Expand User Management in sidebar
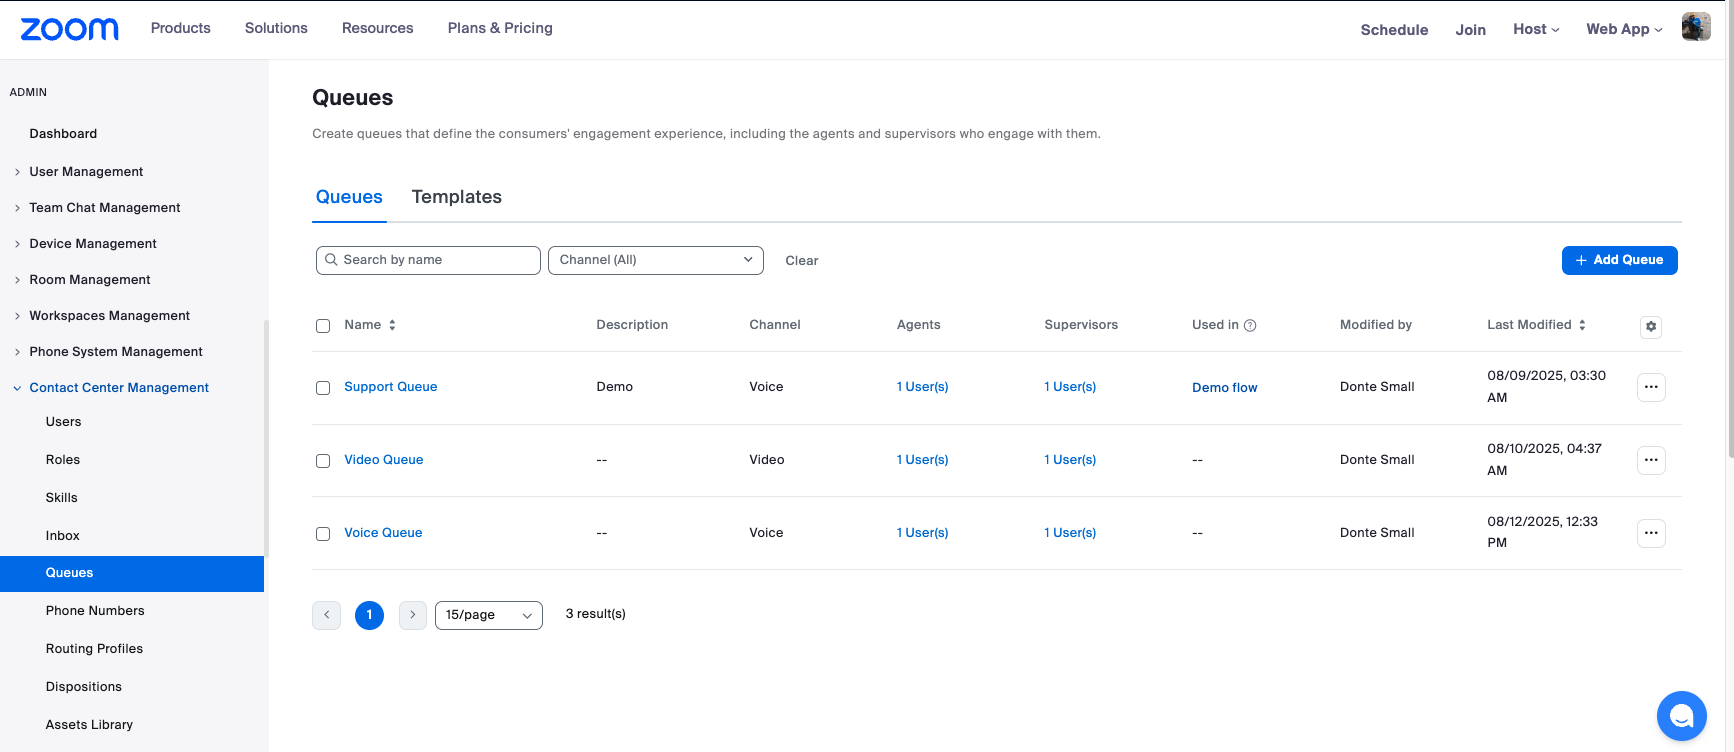Image resolution: width=1734 pixels, height=752 pixels. pyautogui.click(x=86, y=172)
